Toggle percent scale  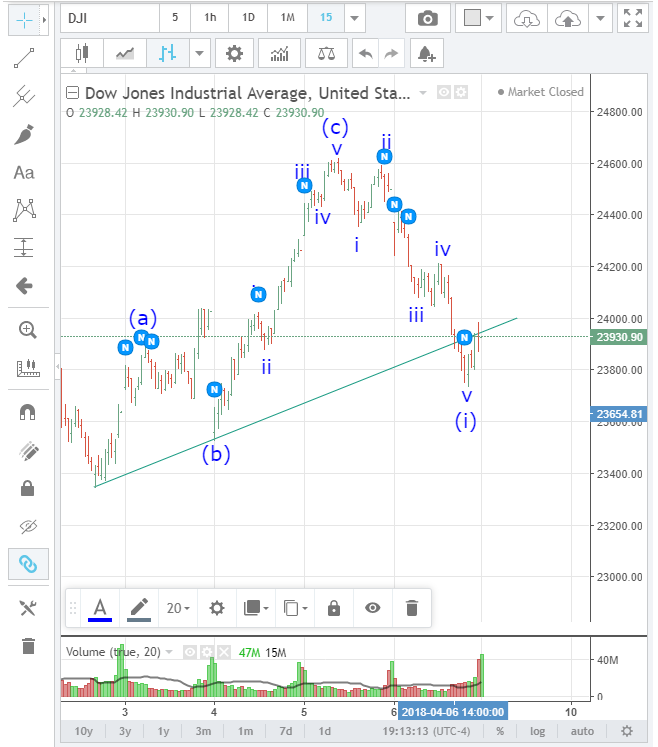(500, 731)
